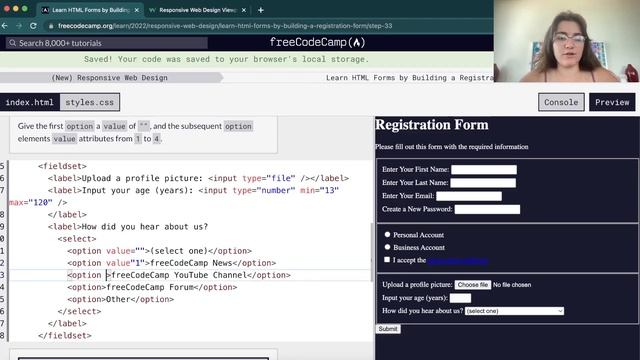Click the search magnifier icon
The width and height of the screenshot is (640, 360).
coord(13,43)
